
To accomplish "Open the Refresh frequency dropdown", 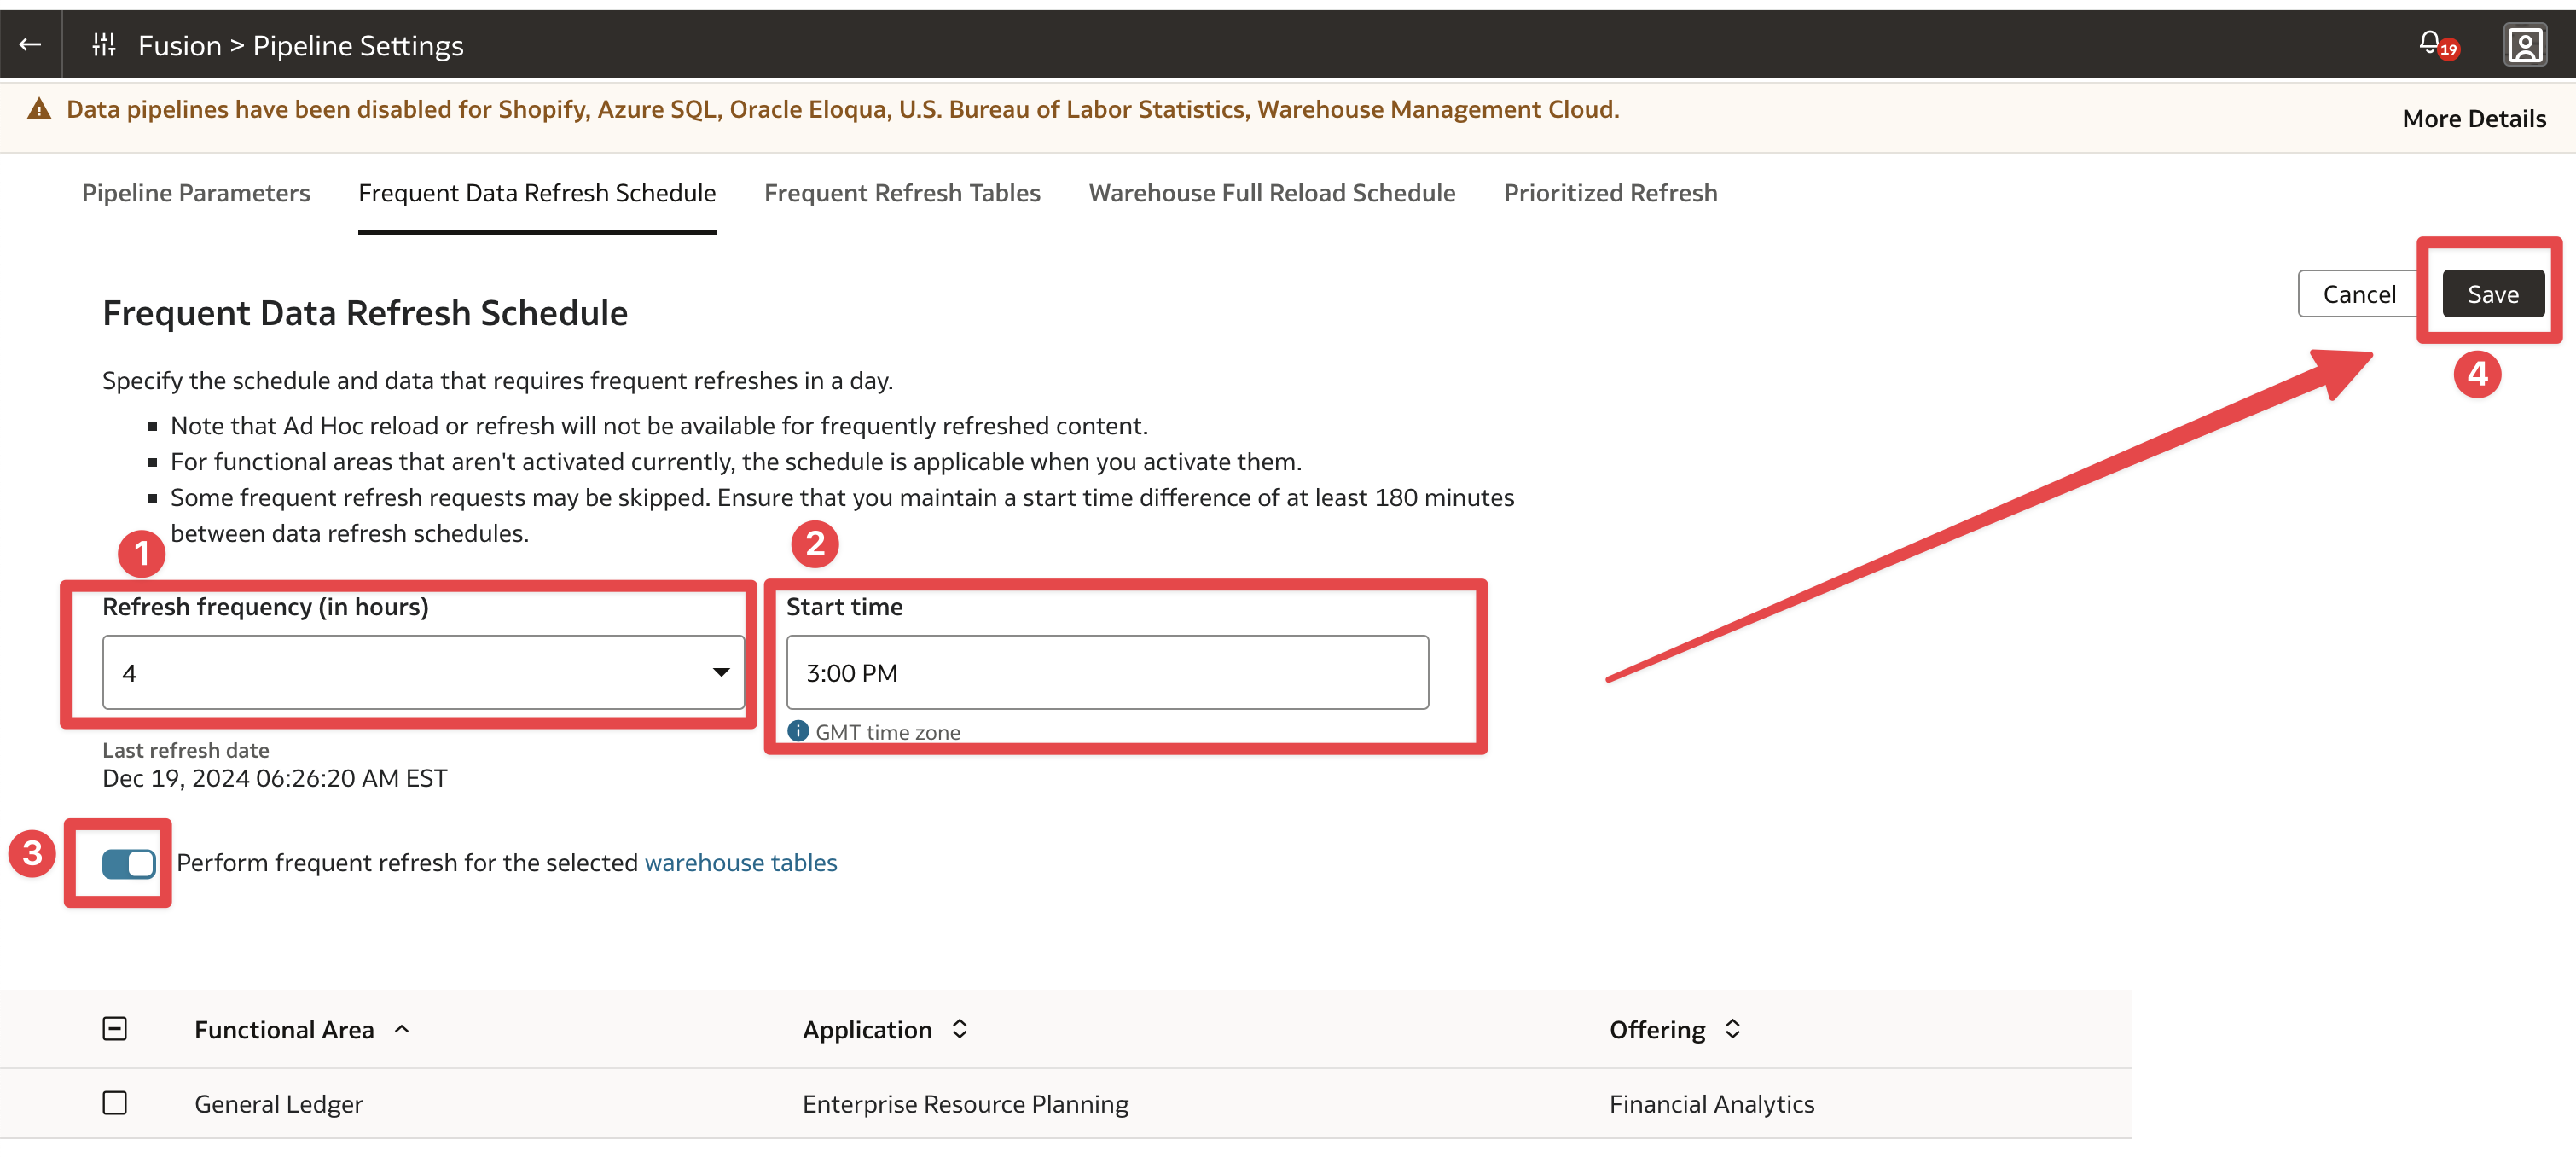I will click(423, 672).
